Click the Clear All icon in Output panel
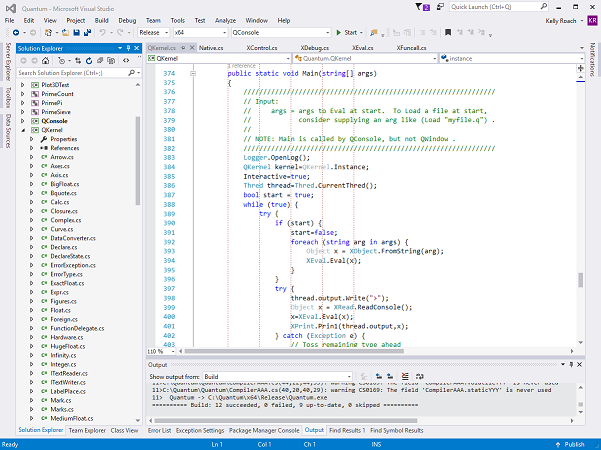Image resolution: width=601 pixels, height=450 pixels. (405, 376)
